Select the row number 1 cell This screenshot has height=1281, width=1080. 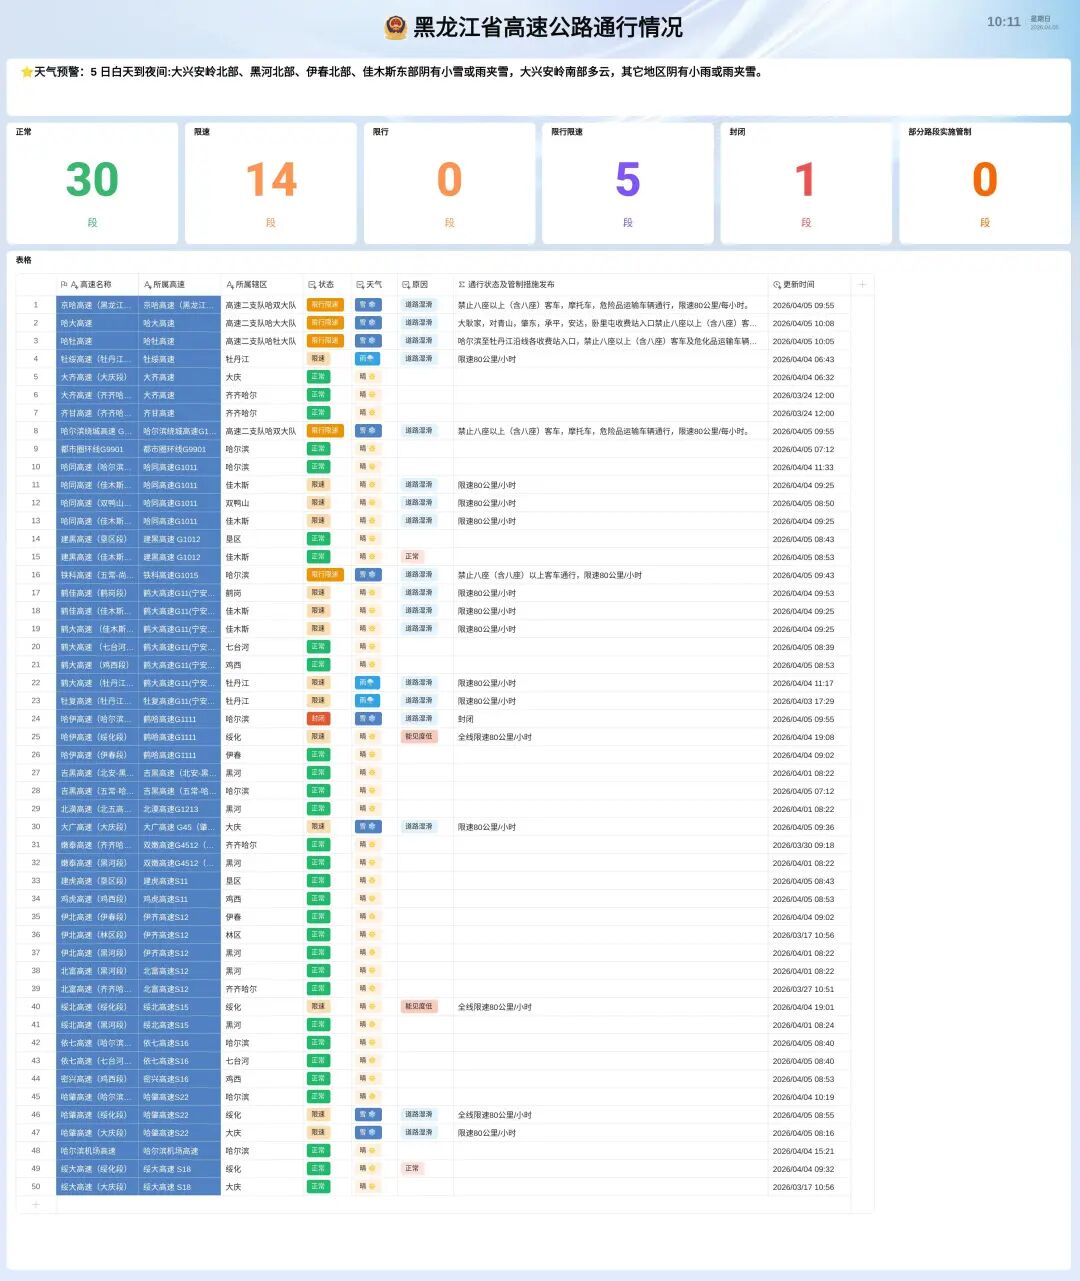coord(36,305)
